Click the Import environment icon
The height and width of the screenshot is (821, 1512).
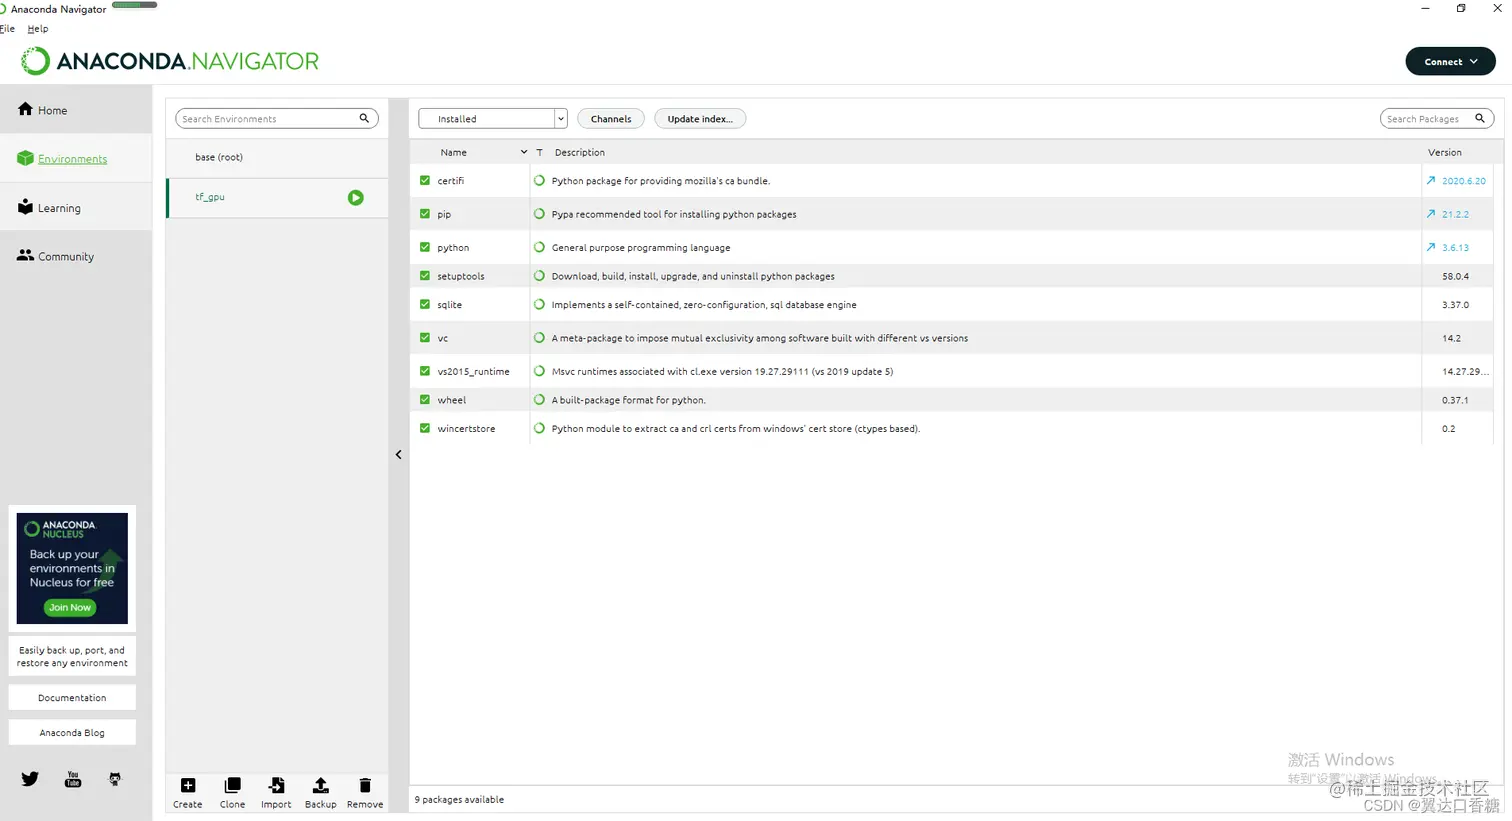pos(276,786)
